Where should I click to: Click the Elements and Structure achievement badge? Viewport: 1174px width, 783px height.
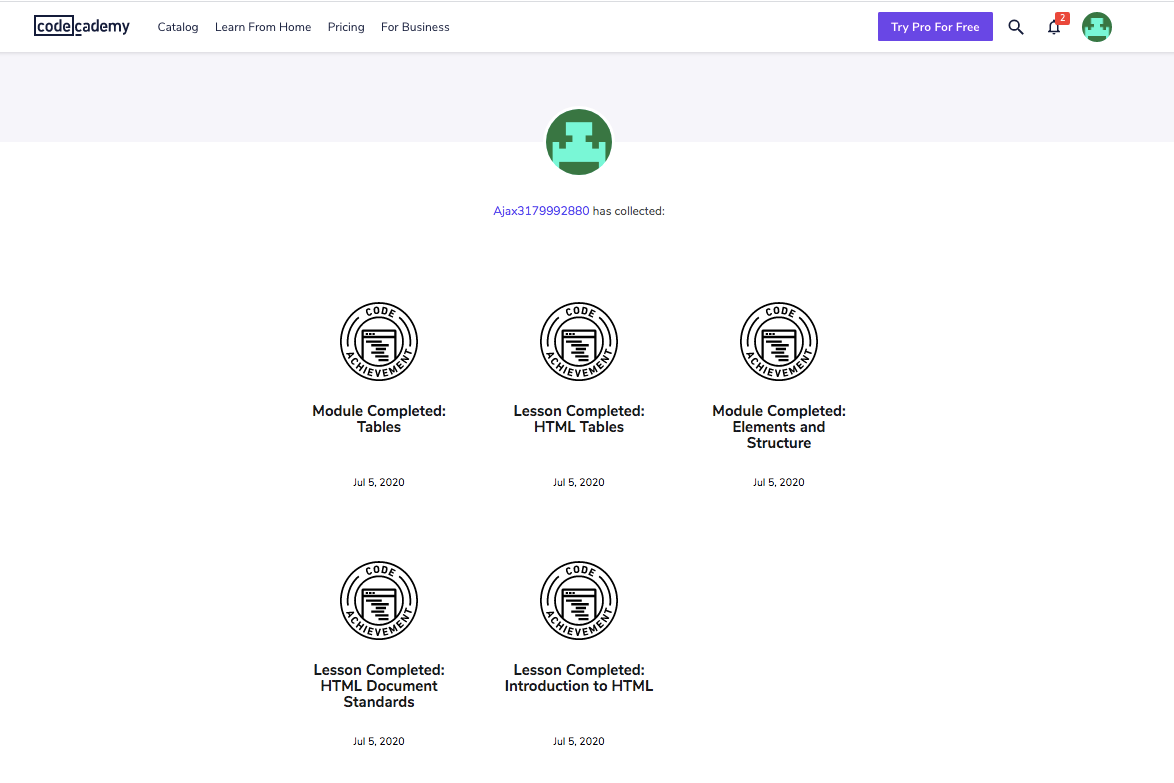pyautogui.click(x=779, y=341)
